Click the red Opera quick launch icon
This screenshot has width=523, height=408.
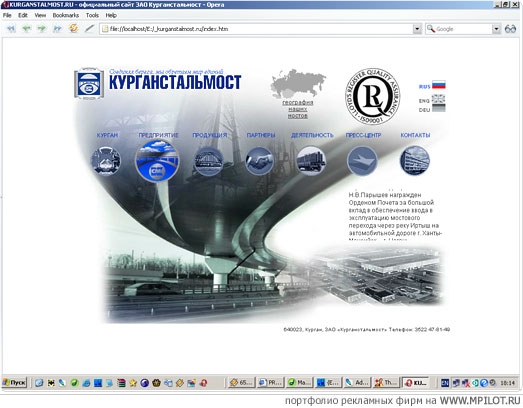(x=204, y=383)
